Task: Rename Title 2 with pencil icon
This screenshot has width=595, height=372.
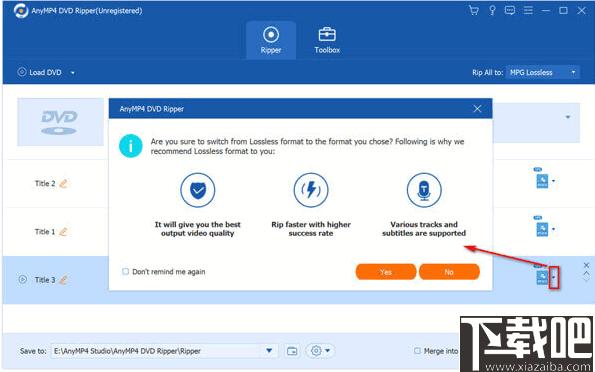Action: [x=63, y=183]
